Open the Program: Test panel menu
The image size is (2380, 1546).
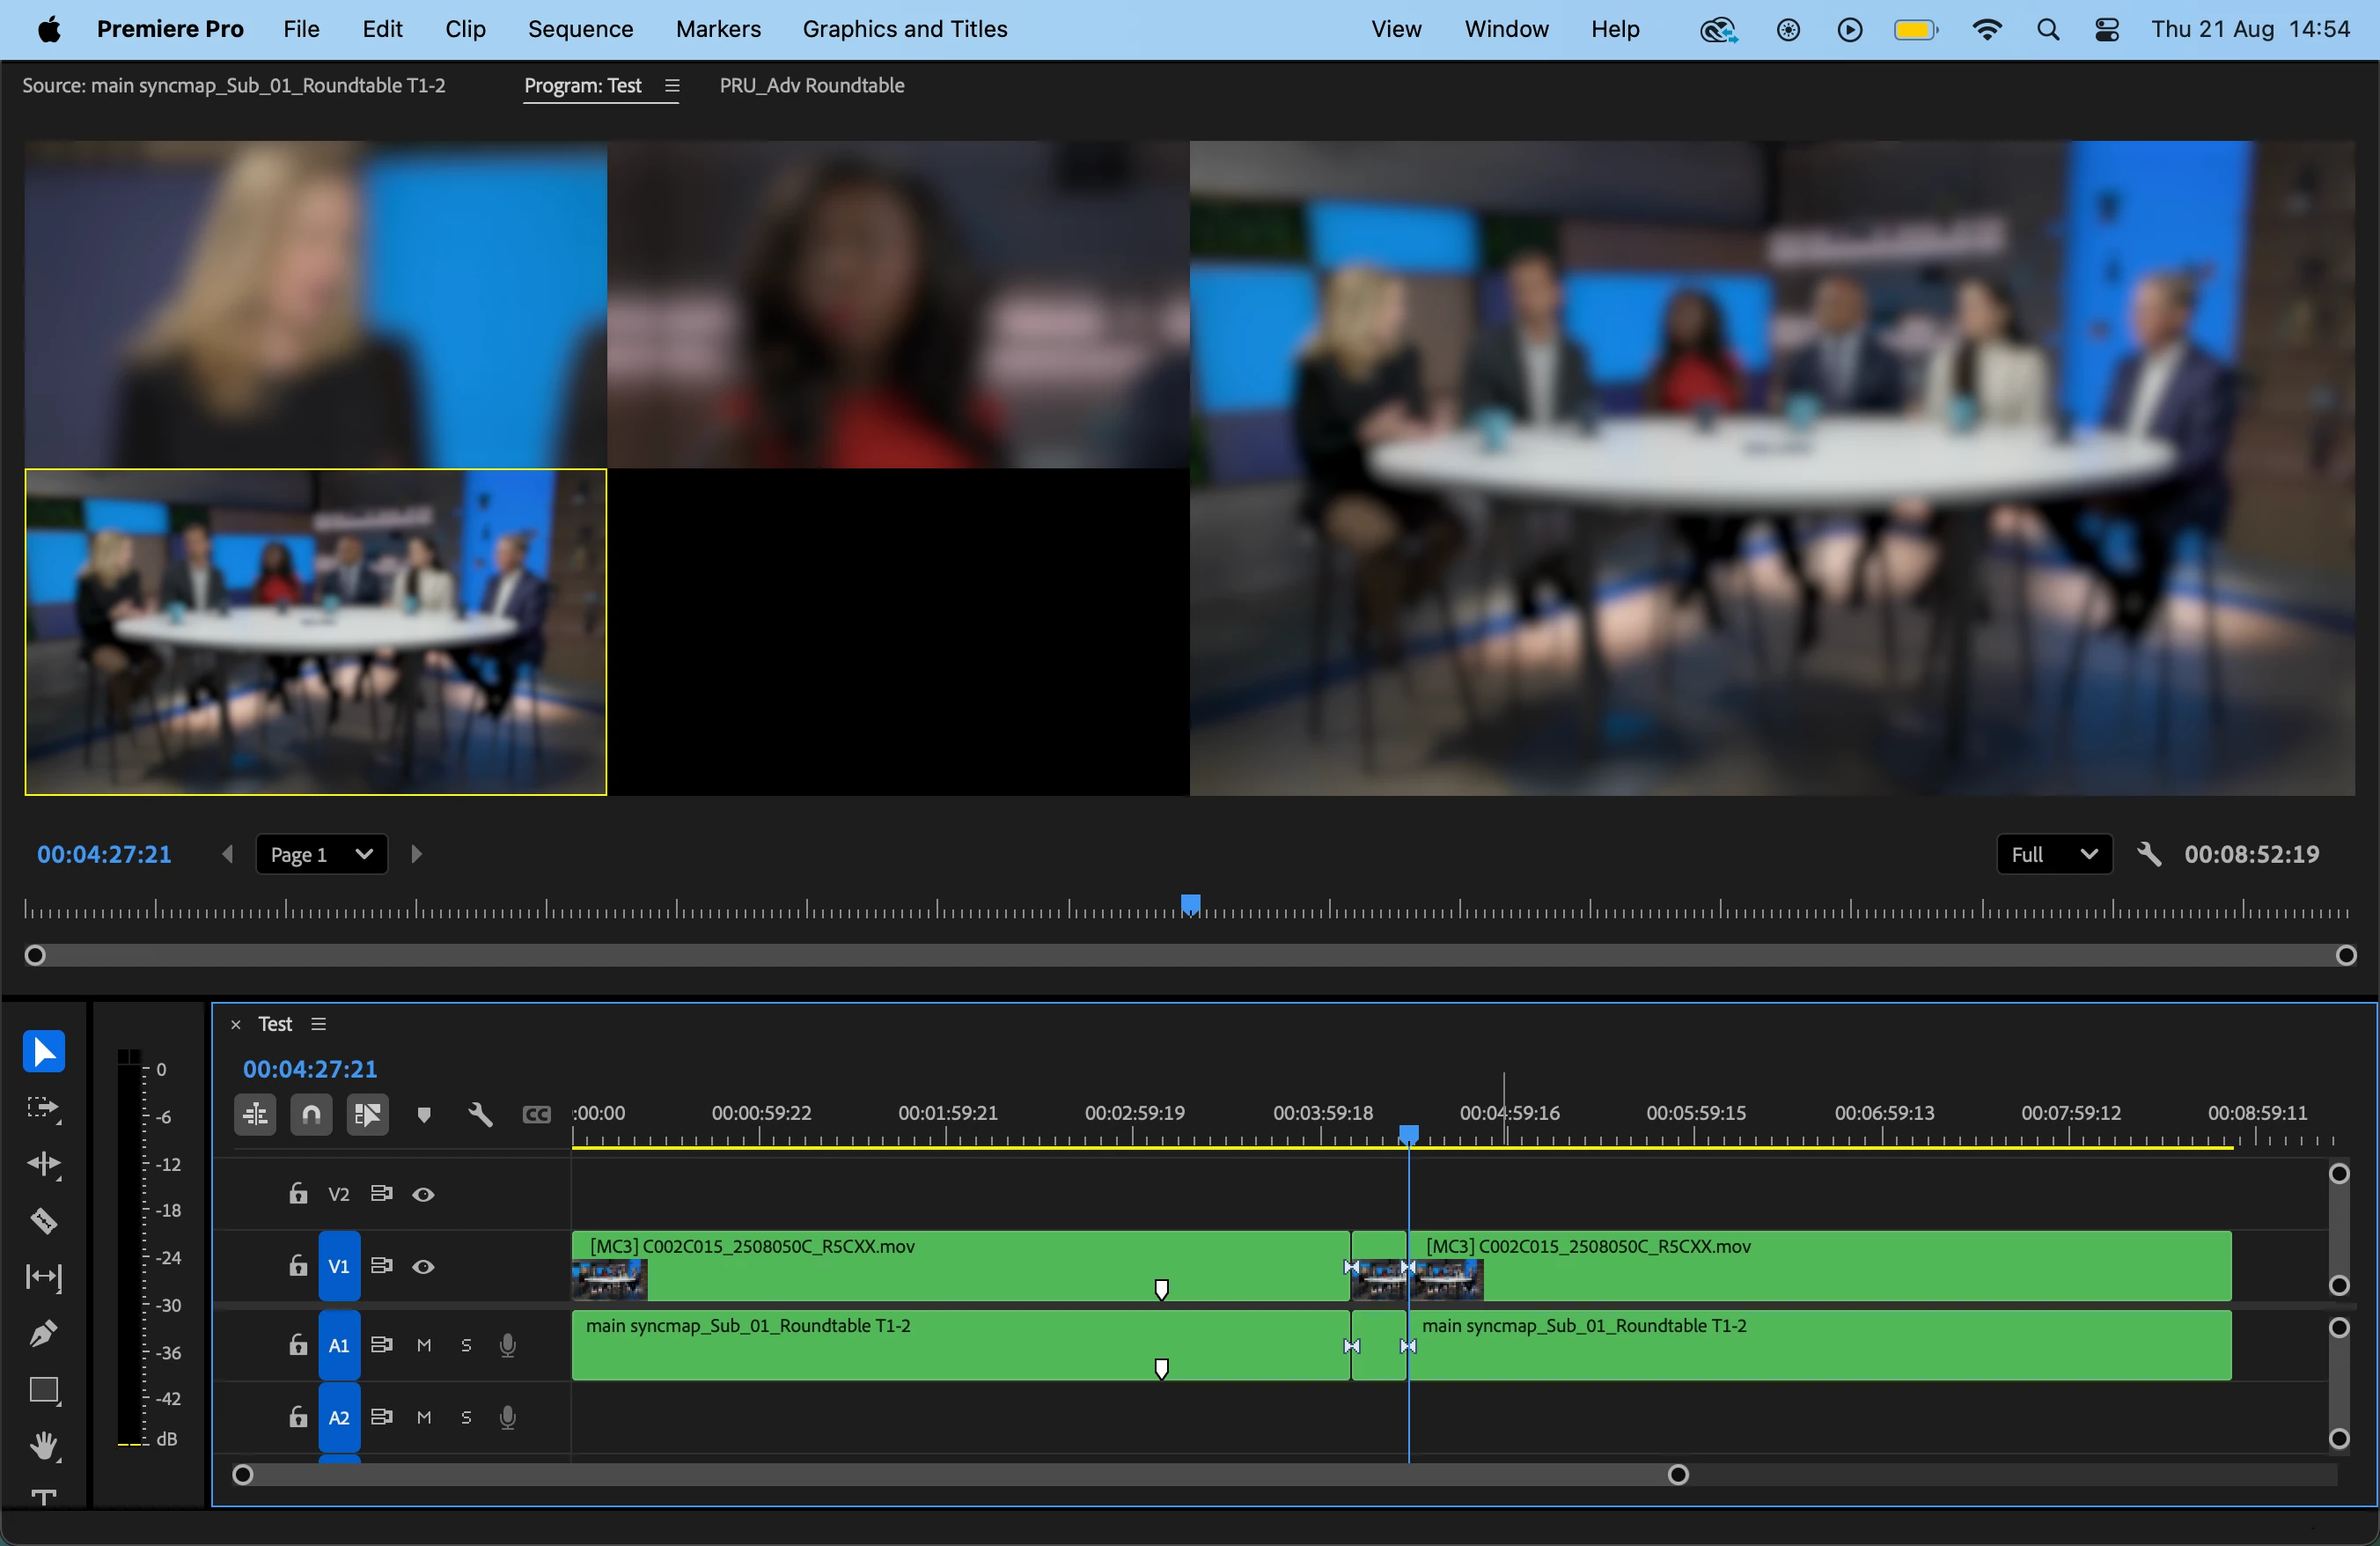click(x=672, y=86)
